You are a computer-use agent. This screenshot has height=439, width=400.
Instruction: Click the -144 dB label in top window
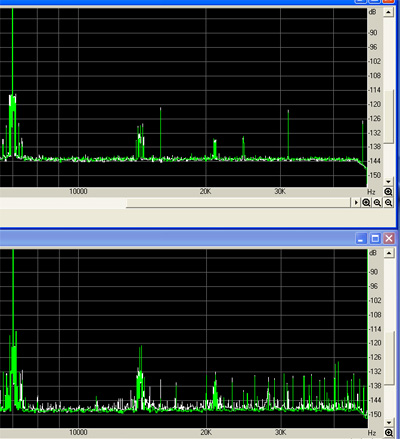(374, 161)
